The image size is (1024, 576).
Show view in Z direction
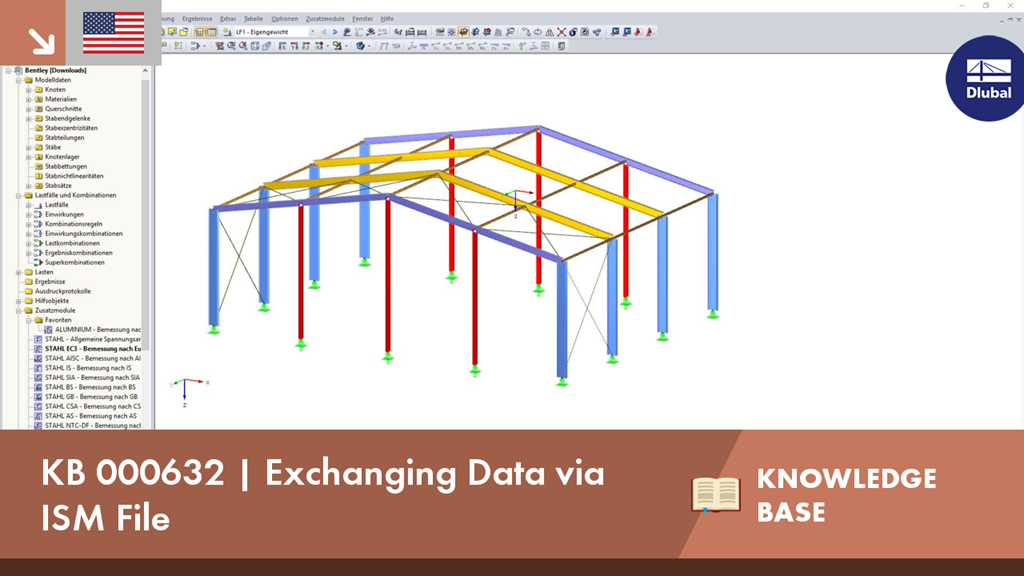[306, 46]
